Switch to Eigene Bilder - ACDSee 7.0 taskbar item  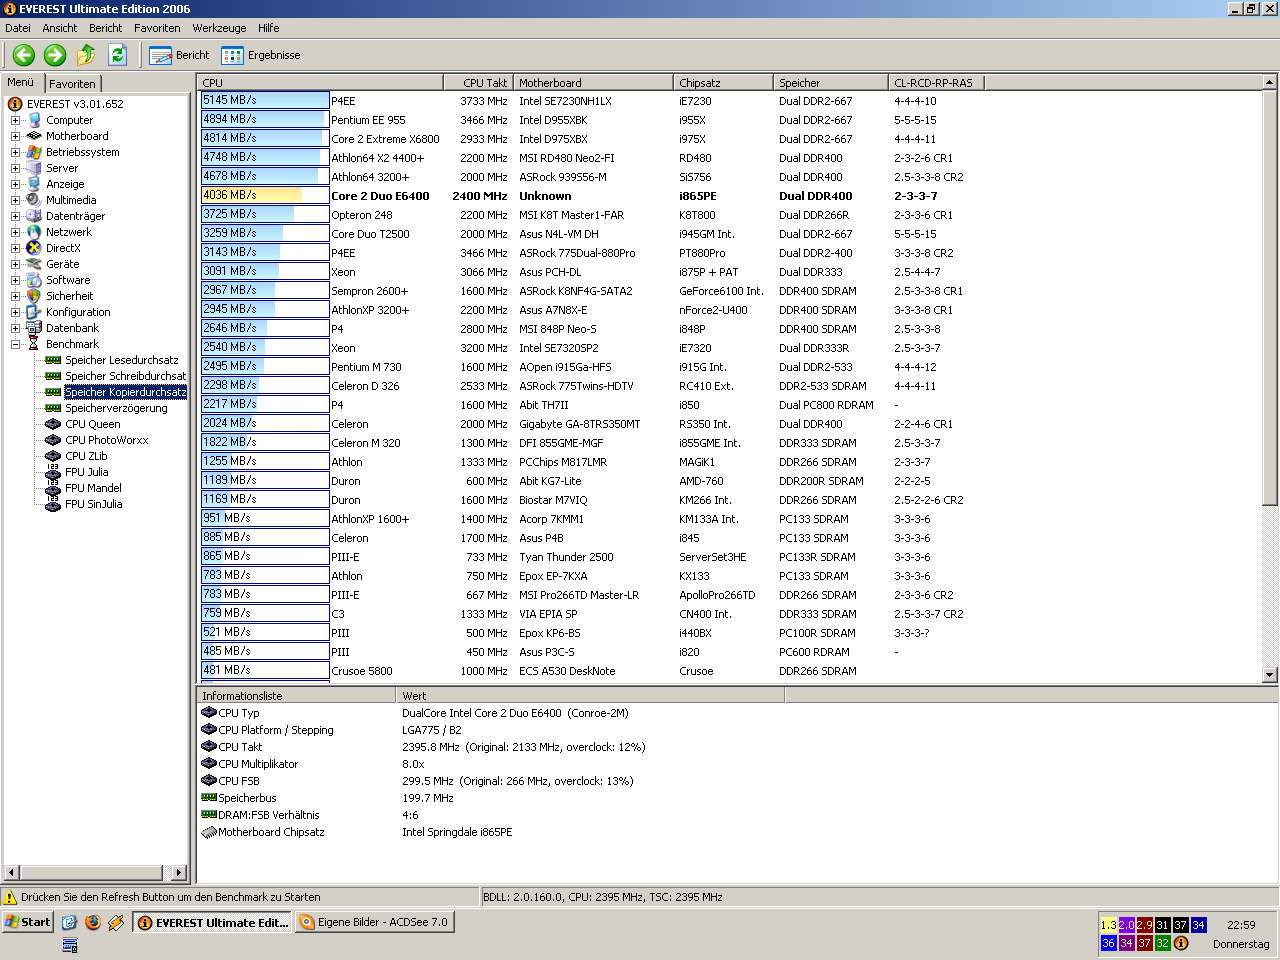(375, 922)
